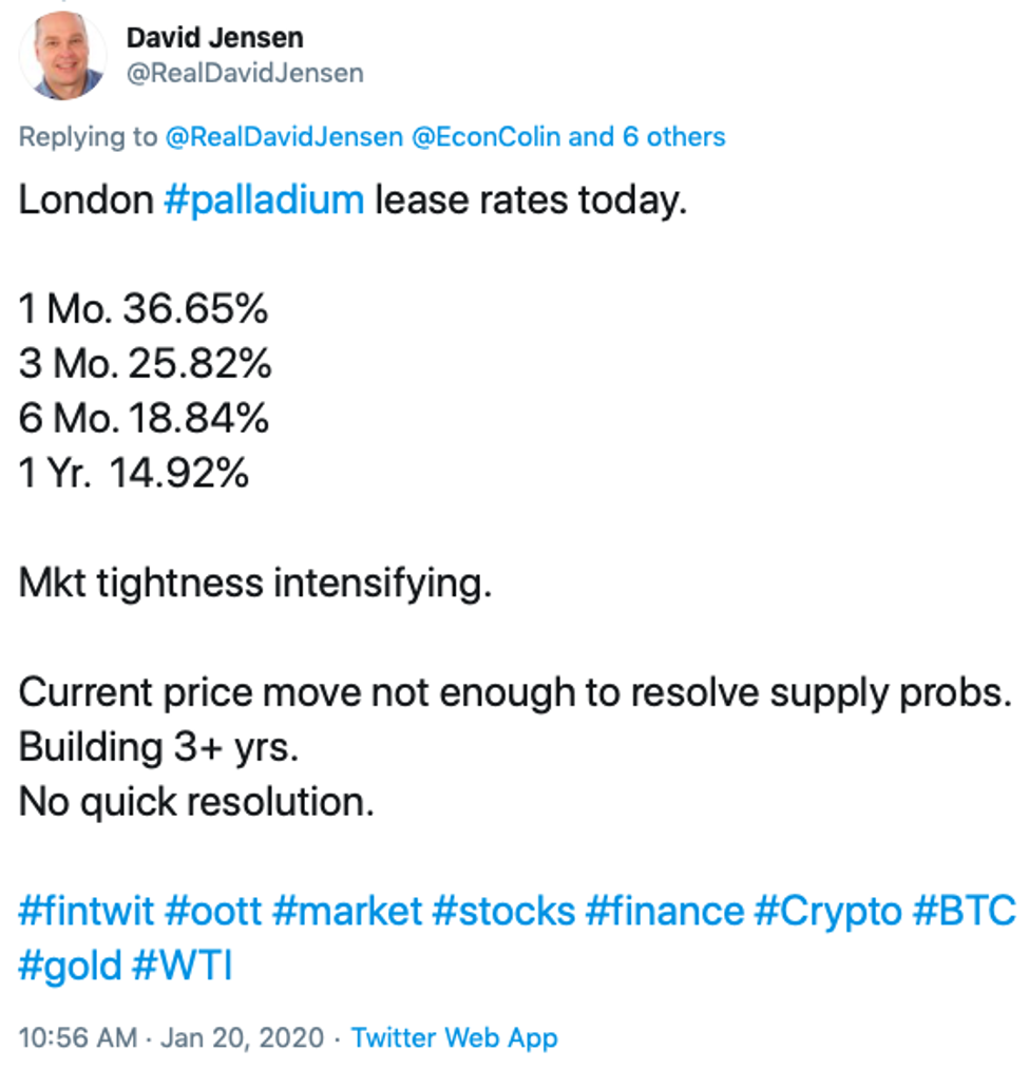Open the #gold hashtag
Viewport: 1029px width, 1069px height.
pyautogui.click(x=70, y=966)
